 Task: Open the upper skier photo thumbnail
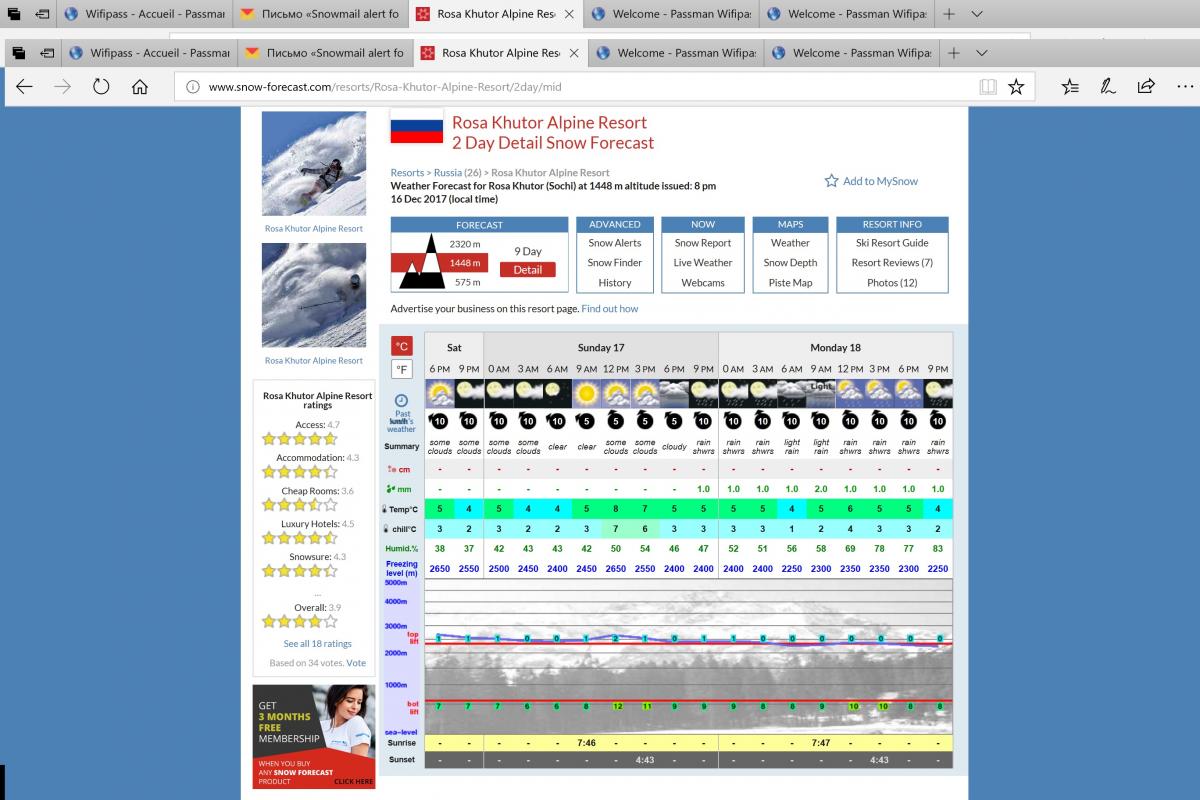click(314, 163)
